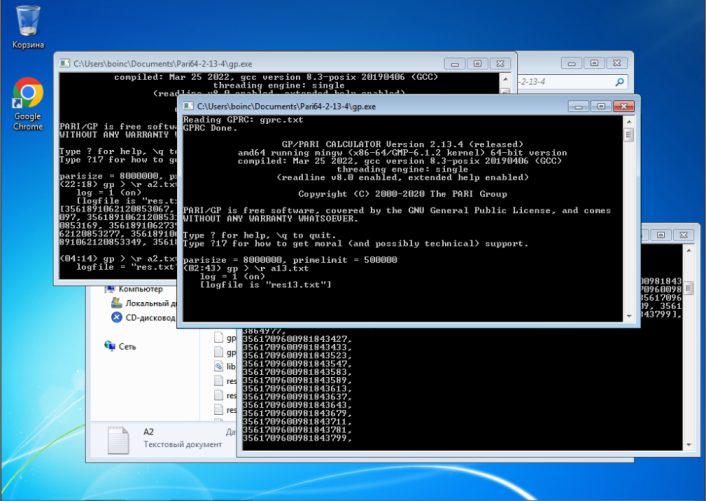Screen dimensions: 706x501
Task: Select the first gp file icon in the Explorer list
Action: (218, 338)
